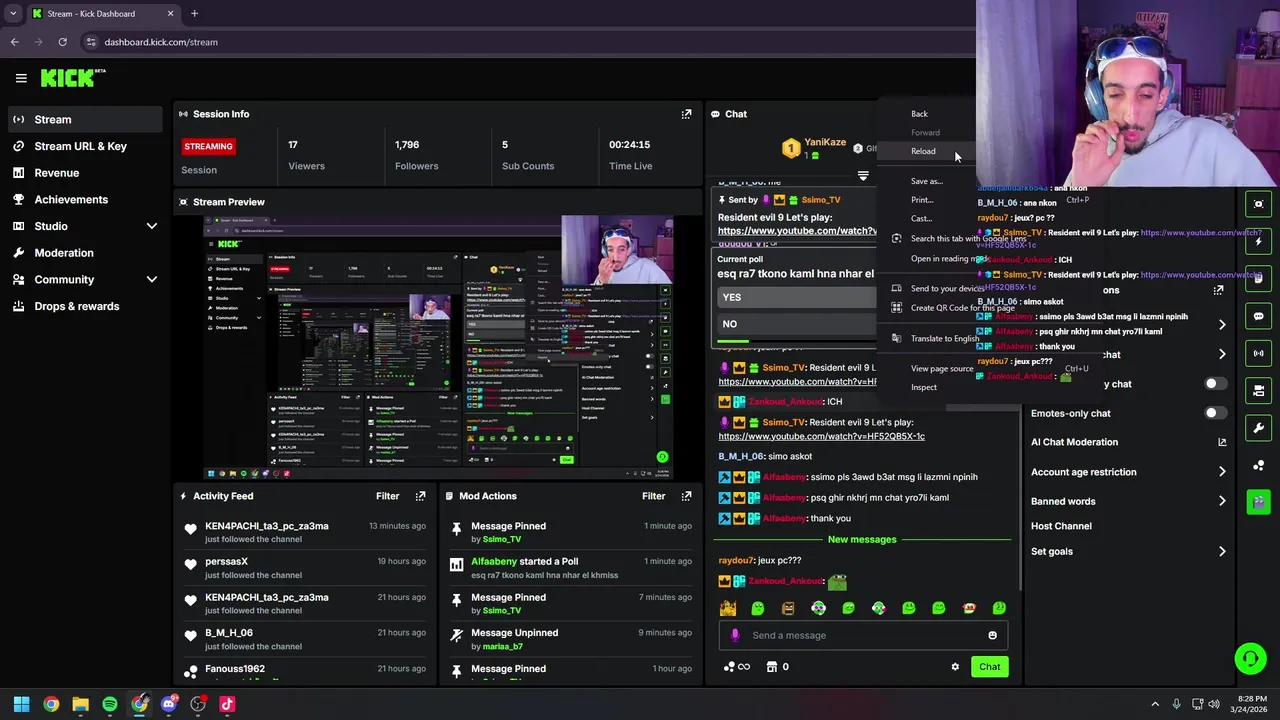The image size is (1280, 720).
Task: Click the king emote in the emote row
Action: coord(728,608)
